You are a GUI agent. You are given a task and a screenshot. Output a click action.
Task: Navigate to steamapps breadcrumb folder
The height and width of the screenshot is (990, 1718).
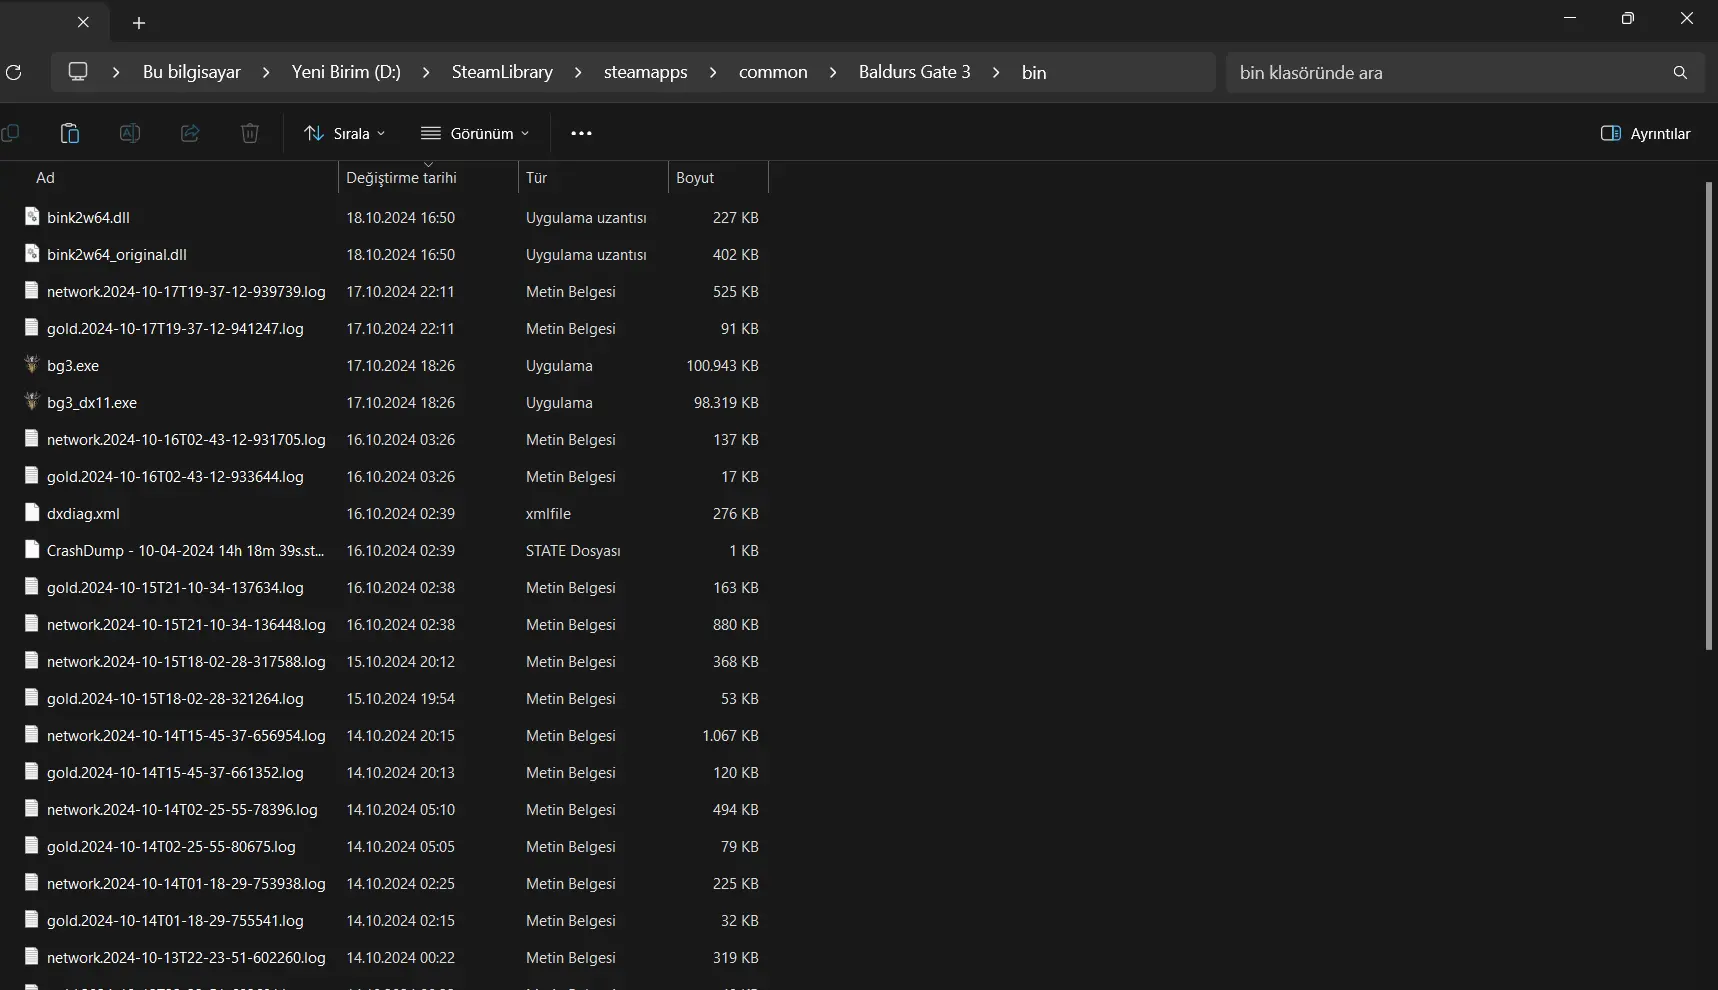[x=645, y=72]
